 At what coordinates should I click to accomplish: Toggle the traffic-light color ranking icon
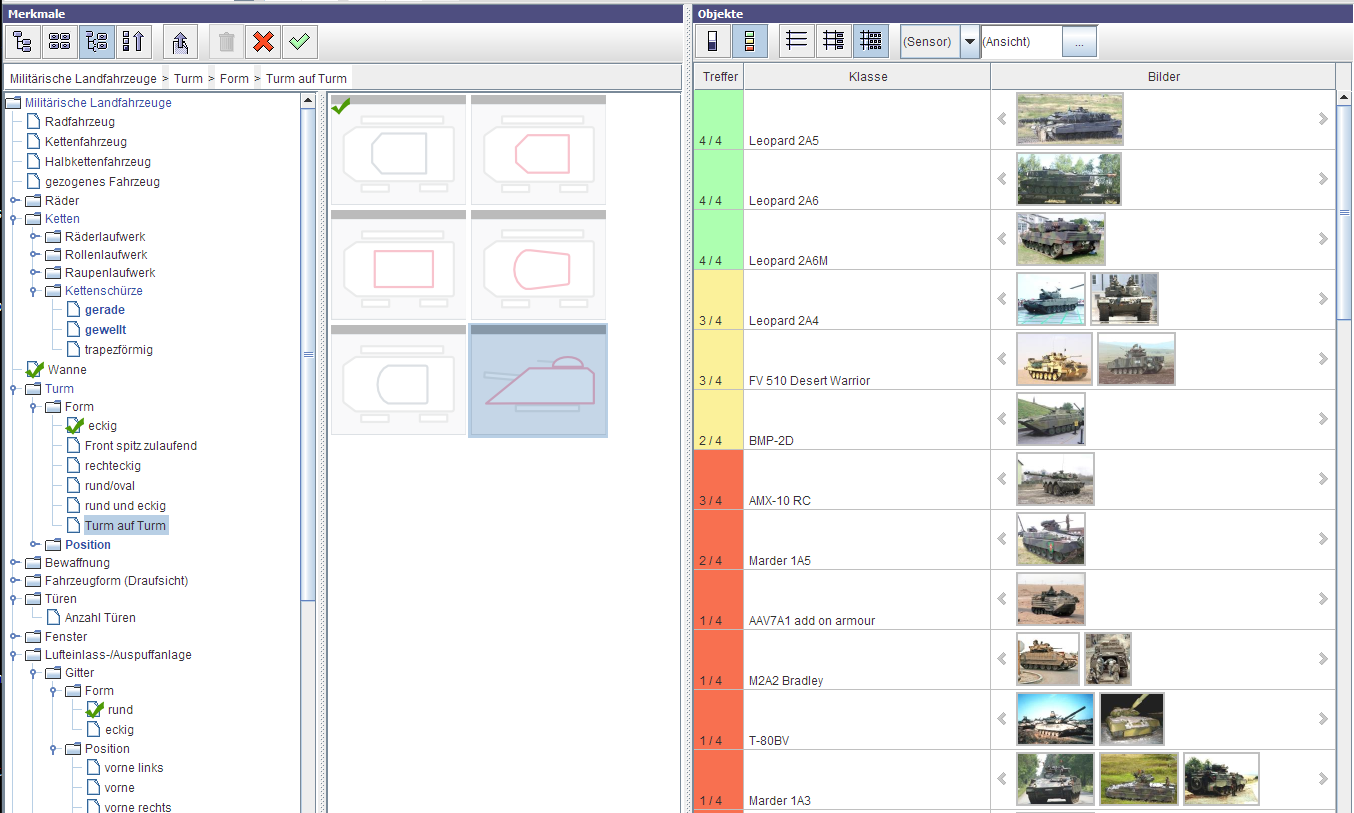750,42
